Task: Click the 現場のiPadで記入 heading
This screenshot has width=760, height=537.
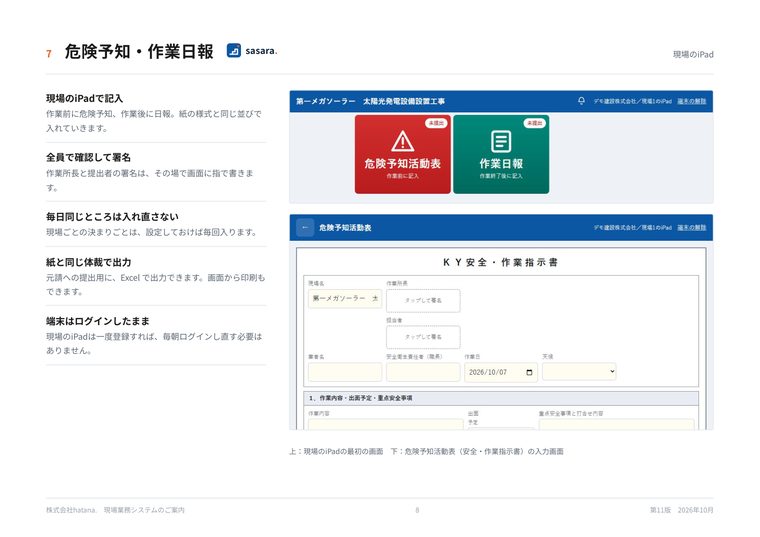Action: [84, 98]
